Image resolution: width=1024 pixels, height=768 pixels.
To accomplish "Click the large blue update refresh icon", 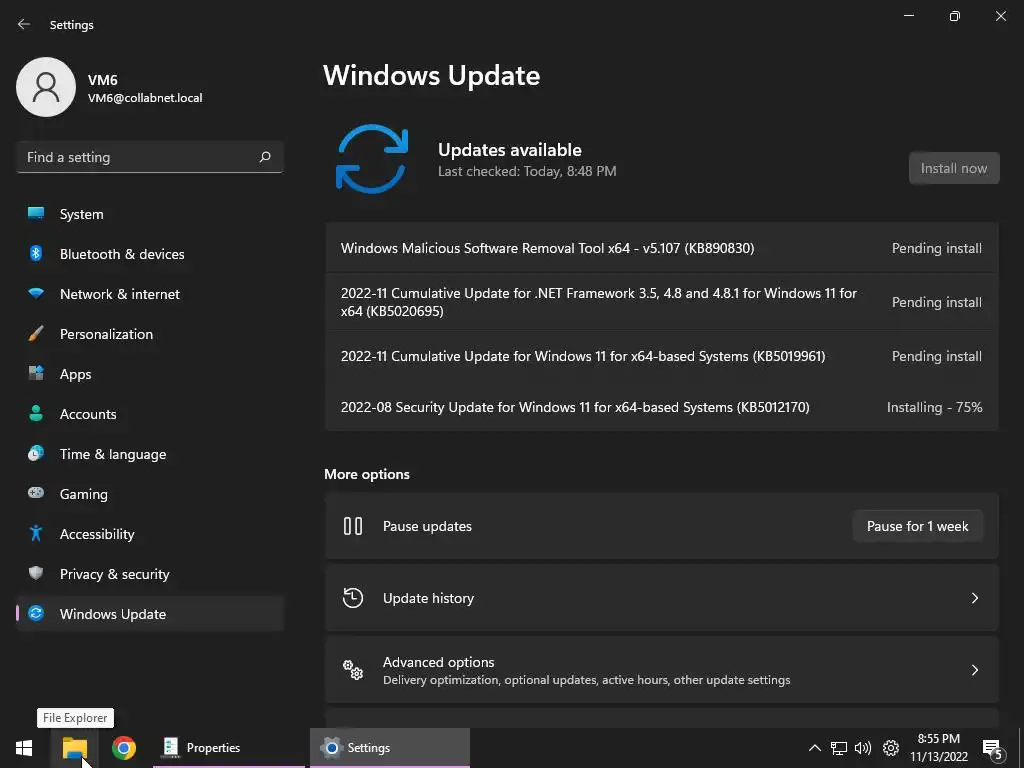I will click(372, 159).
